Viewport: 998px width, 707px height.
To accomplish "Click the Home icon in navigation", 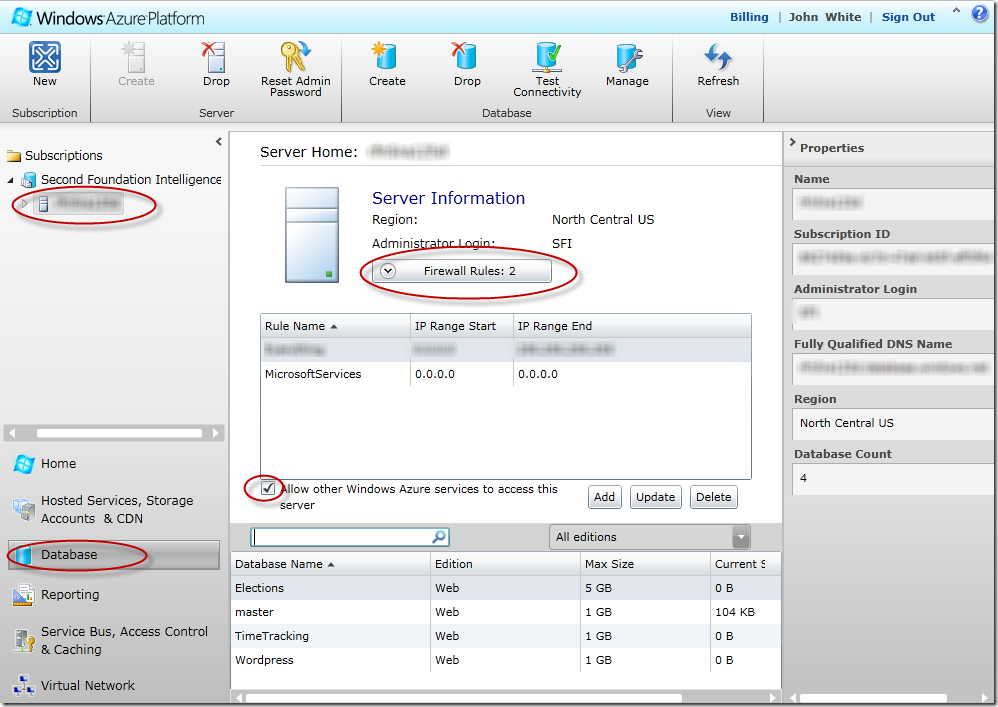I will pyautogui.click(x=24, y=464).
